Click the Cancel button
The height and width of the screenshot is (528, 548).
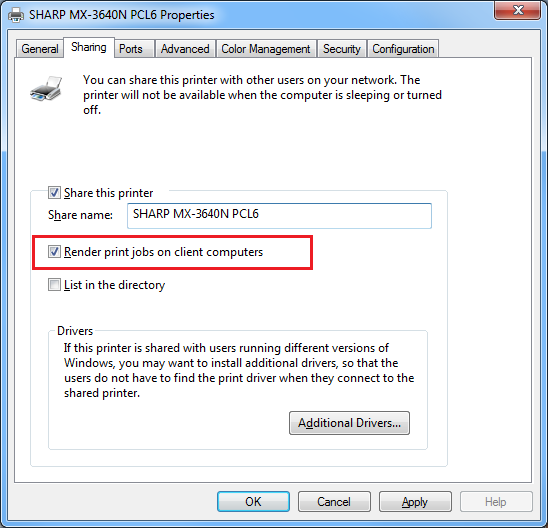click(x=334, y=501)
